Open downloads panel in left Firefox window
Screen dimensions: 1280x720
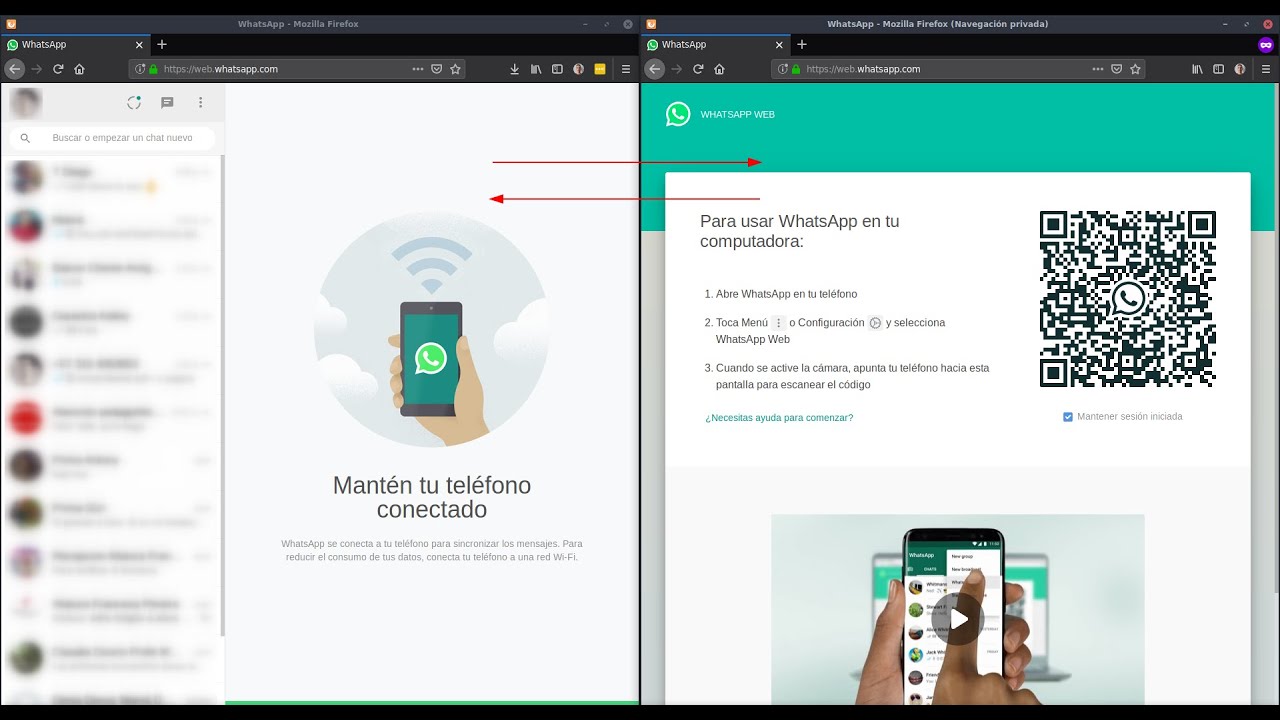click(514, 69)
